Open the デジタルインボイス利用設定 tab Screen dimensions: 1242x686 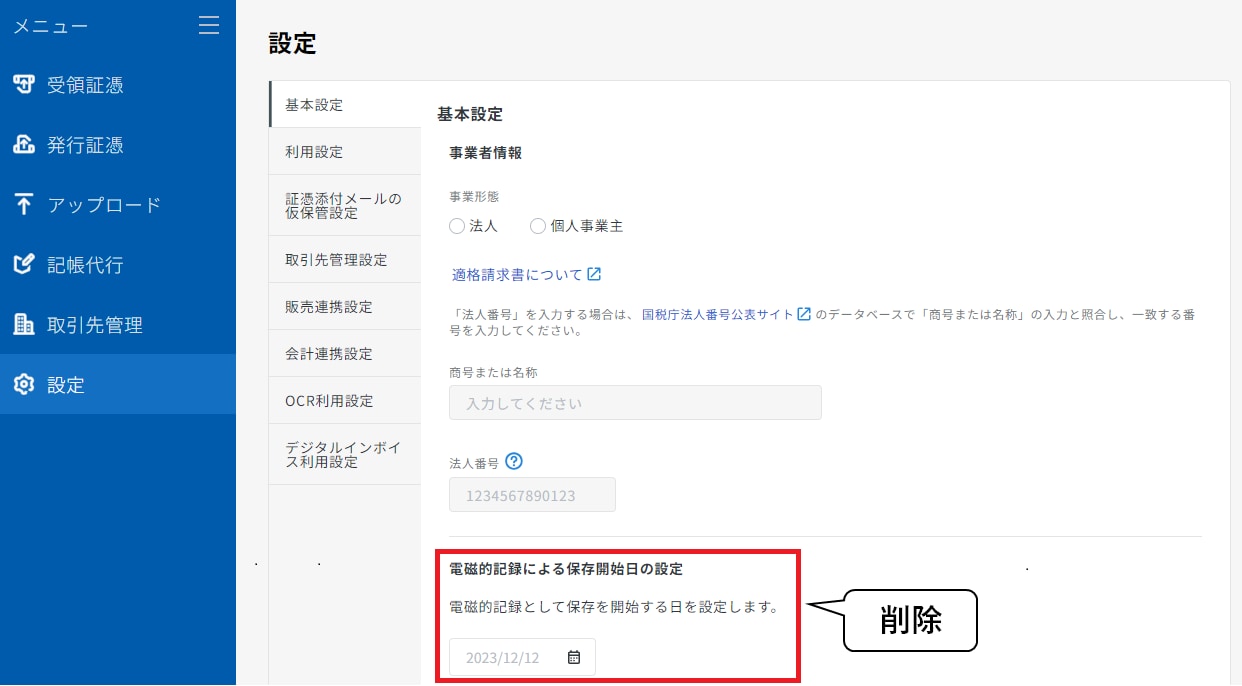(x=344, y=455)
